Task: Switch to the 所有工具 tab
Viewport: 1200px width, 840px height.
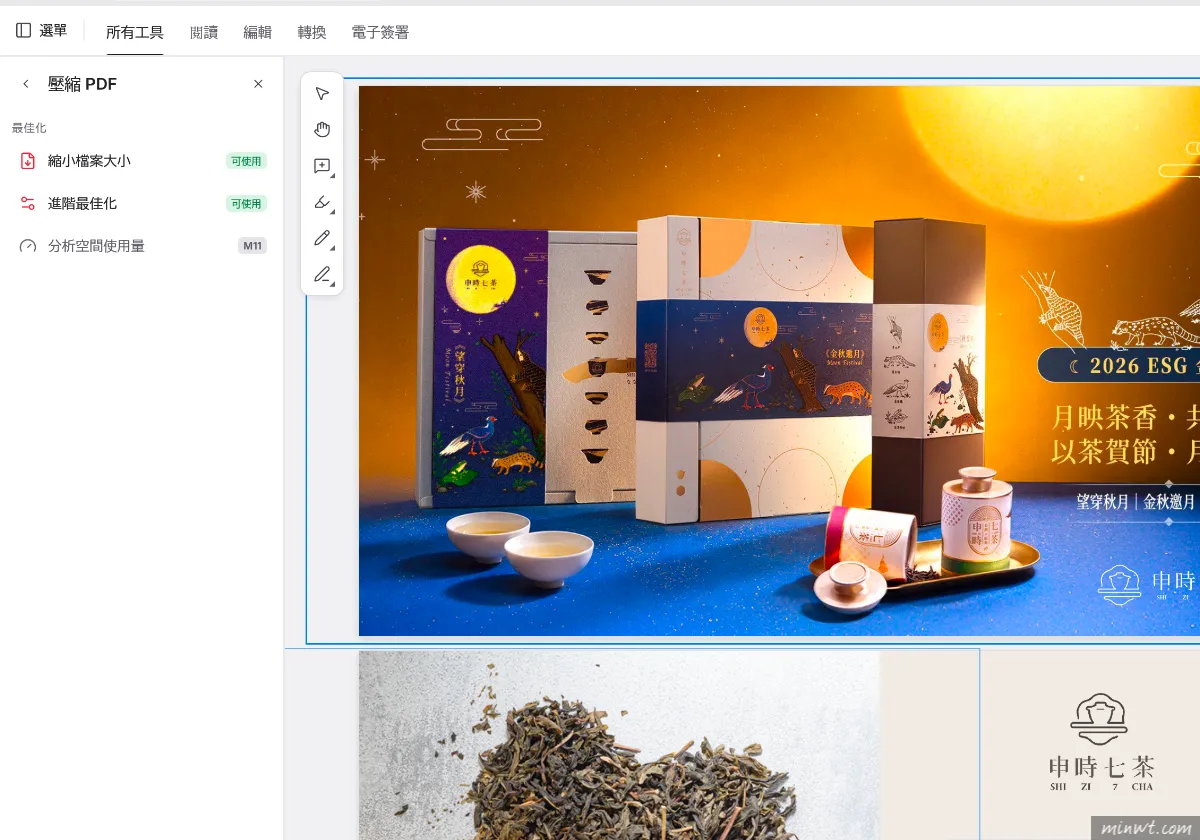Action: (135, 32)
